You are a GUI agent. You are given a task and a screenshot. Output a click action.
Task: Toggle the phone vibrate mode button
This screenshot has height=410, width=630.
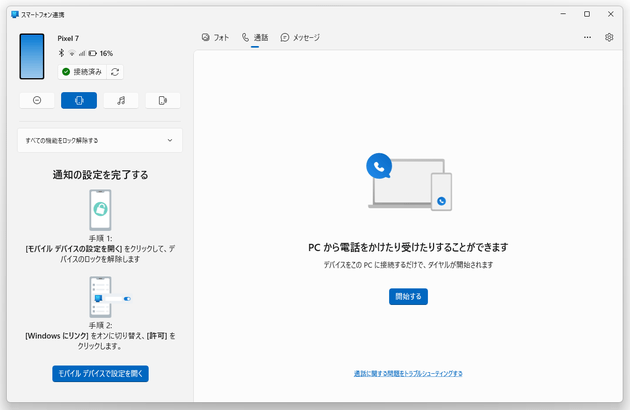click(x=79, y=100)
